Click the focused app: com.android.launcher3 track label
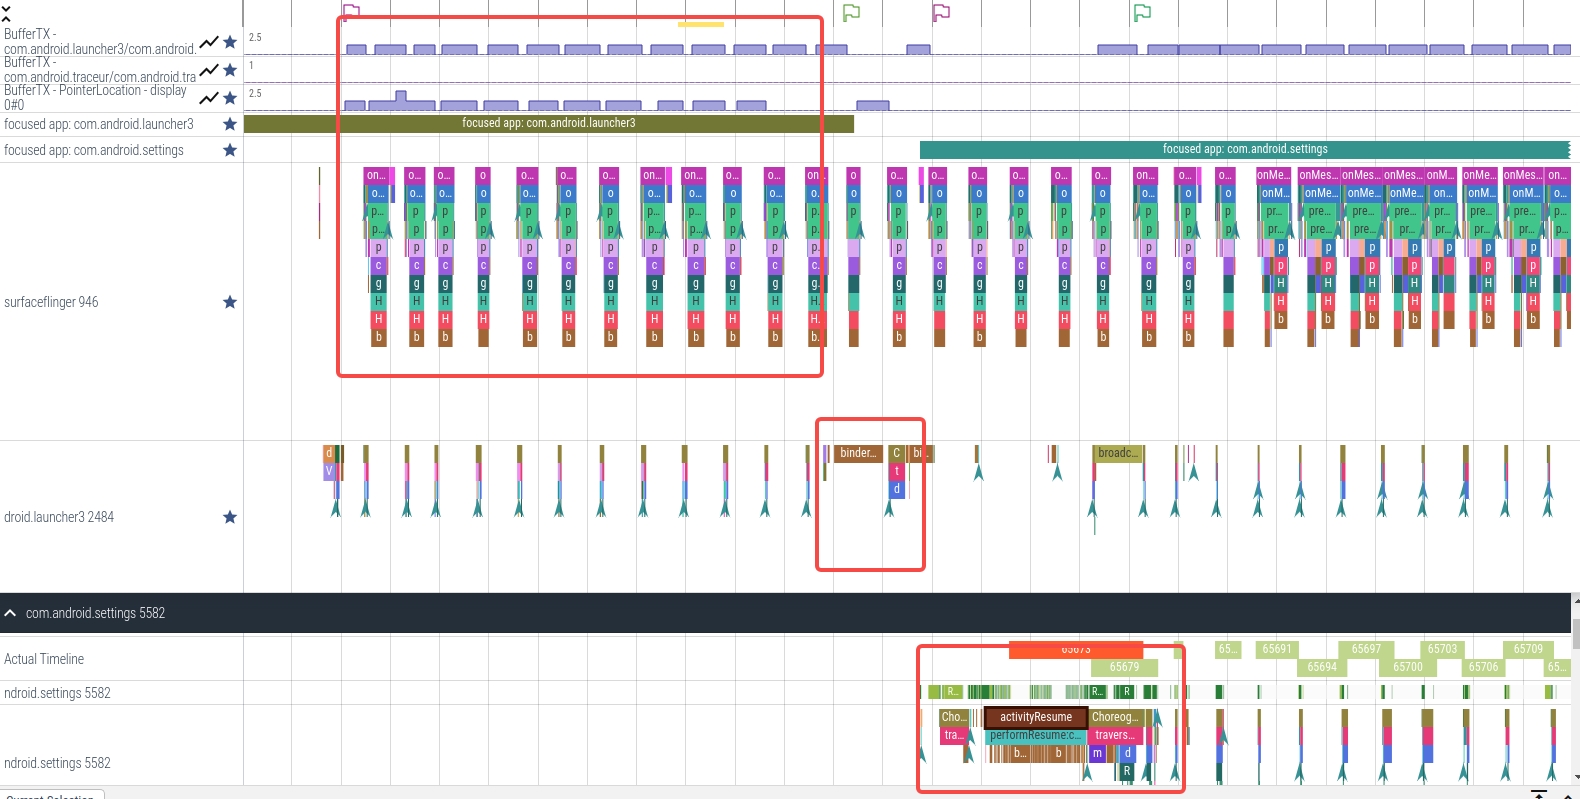 (x=99, y=124)
